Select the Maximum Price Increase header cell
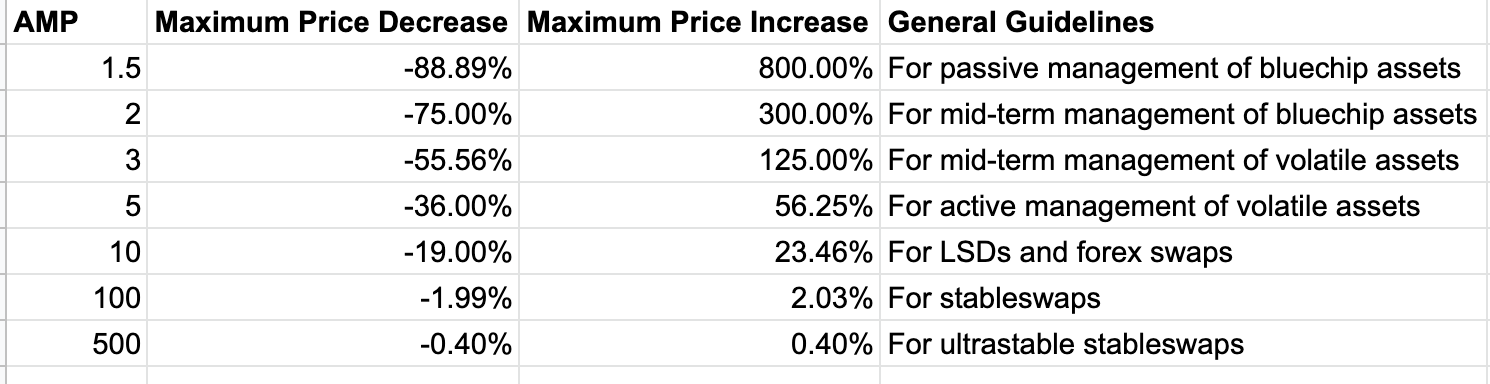 tap(699, 22)
